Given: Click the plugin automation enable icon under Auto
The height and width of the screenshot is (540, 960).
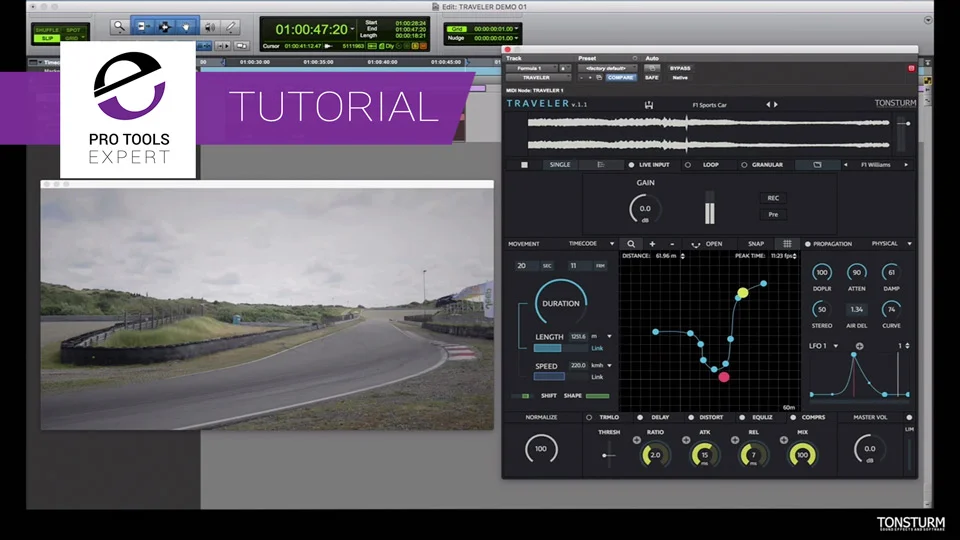Looking at the screenshot, I should (x=652, y=68).
